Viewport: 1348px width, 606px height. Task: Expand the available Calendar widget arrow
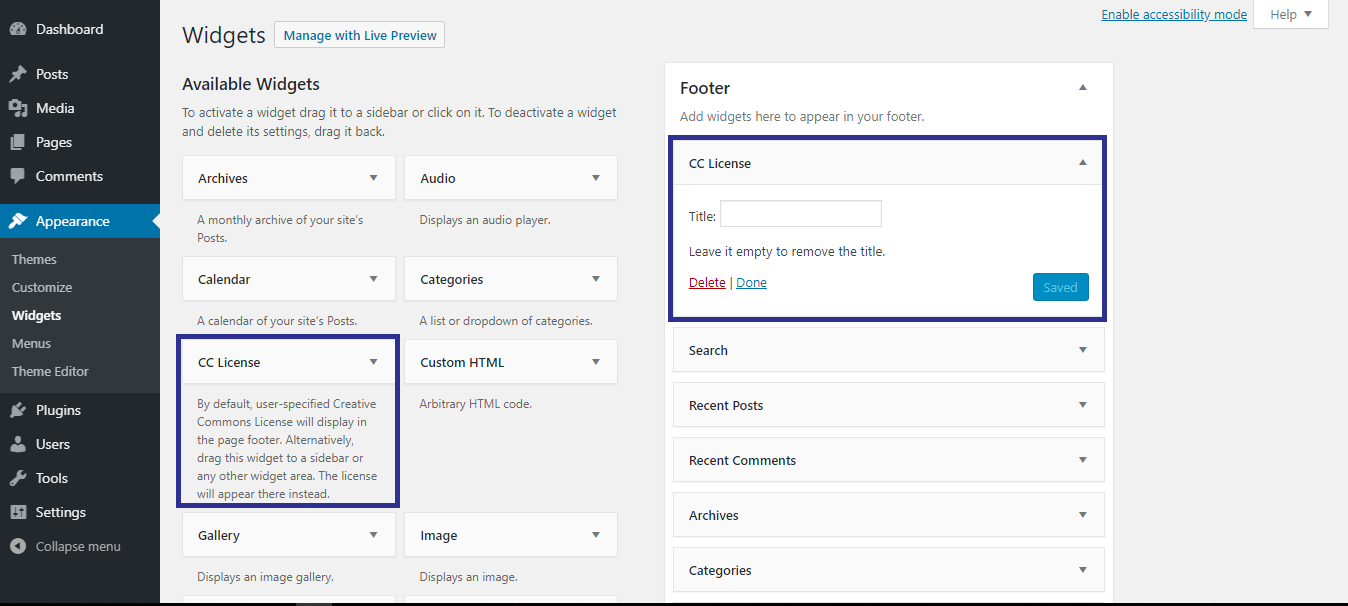click(x=373, y=279)
